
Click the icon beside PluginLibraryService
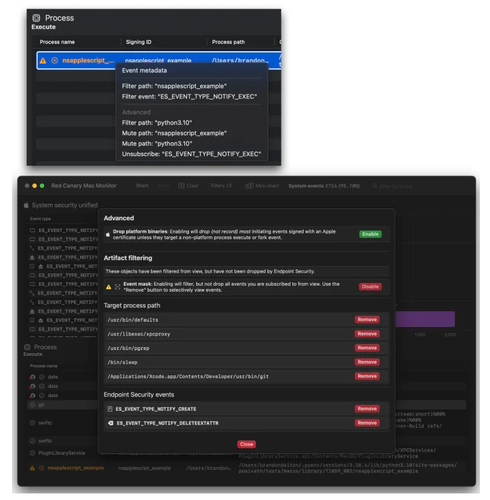32,453
